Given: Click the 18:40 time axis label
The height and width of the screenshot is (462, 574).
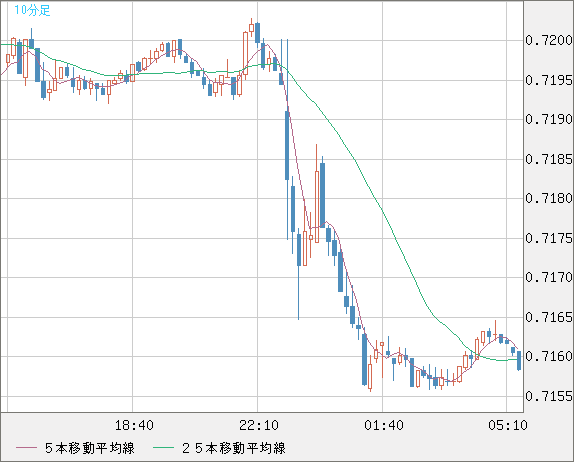Looking at the screenshot, I should click(134, 425).
